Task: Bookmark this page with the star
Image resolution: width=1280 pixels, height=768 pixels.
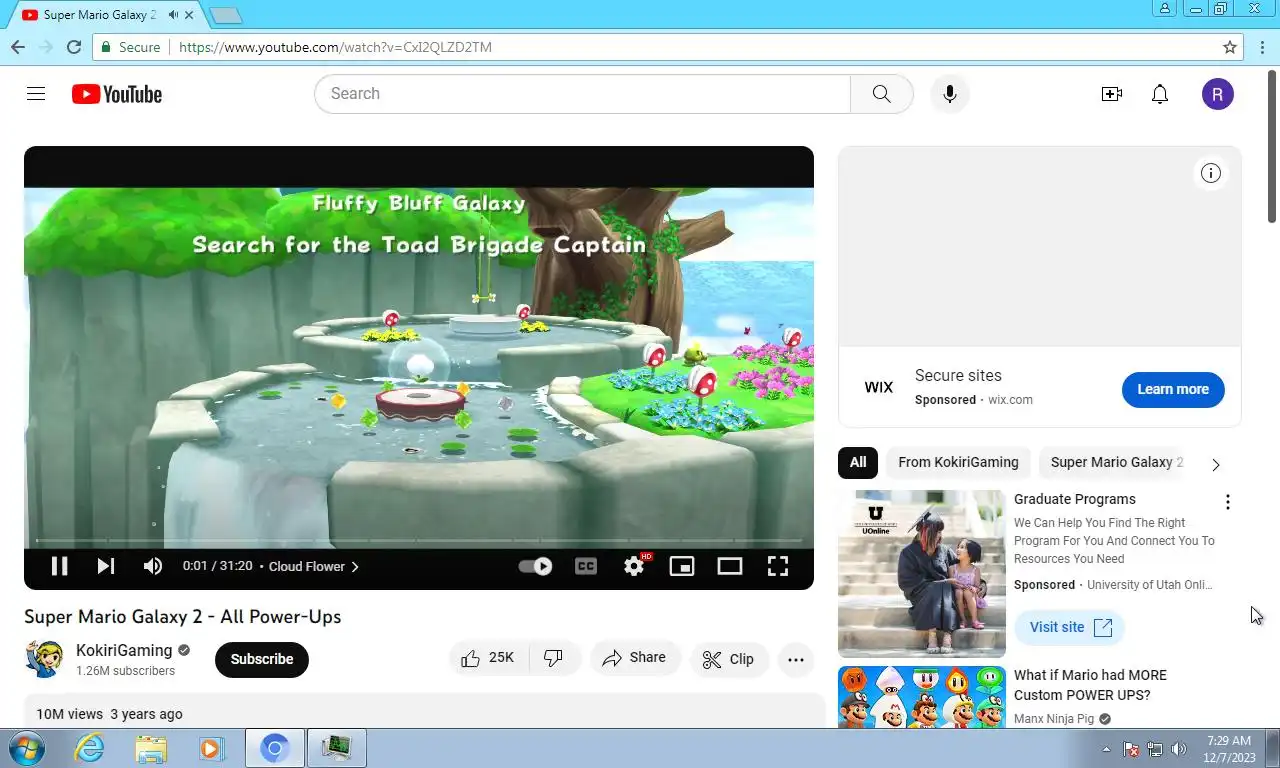Action: [1230, 47]
